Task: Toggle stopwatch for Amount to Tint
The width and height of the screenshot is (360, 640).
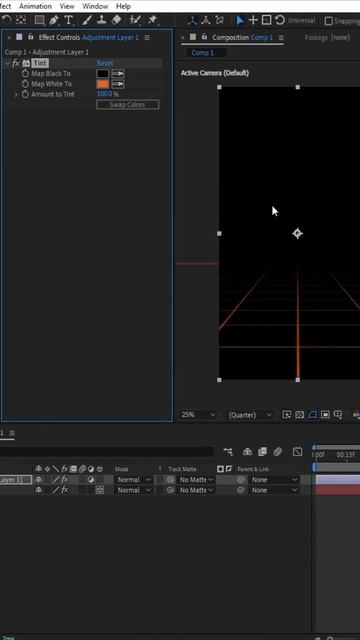Action: pyautogui.click(x=25, y=94)
